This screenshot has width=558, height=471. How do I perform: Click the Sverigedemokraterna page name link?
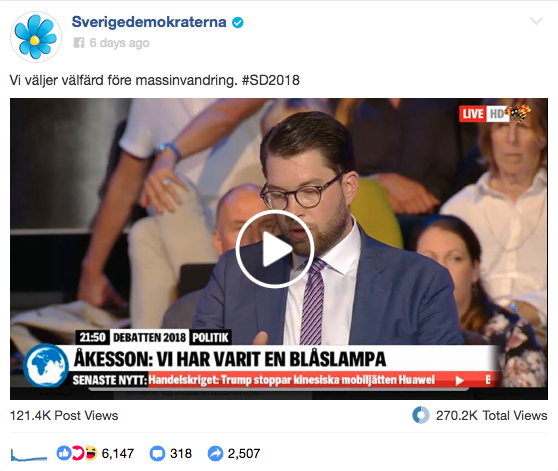pos(149,22)
